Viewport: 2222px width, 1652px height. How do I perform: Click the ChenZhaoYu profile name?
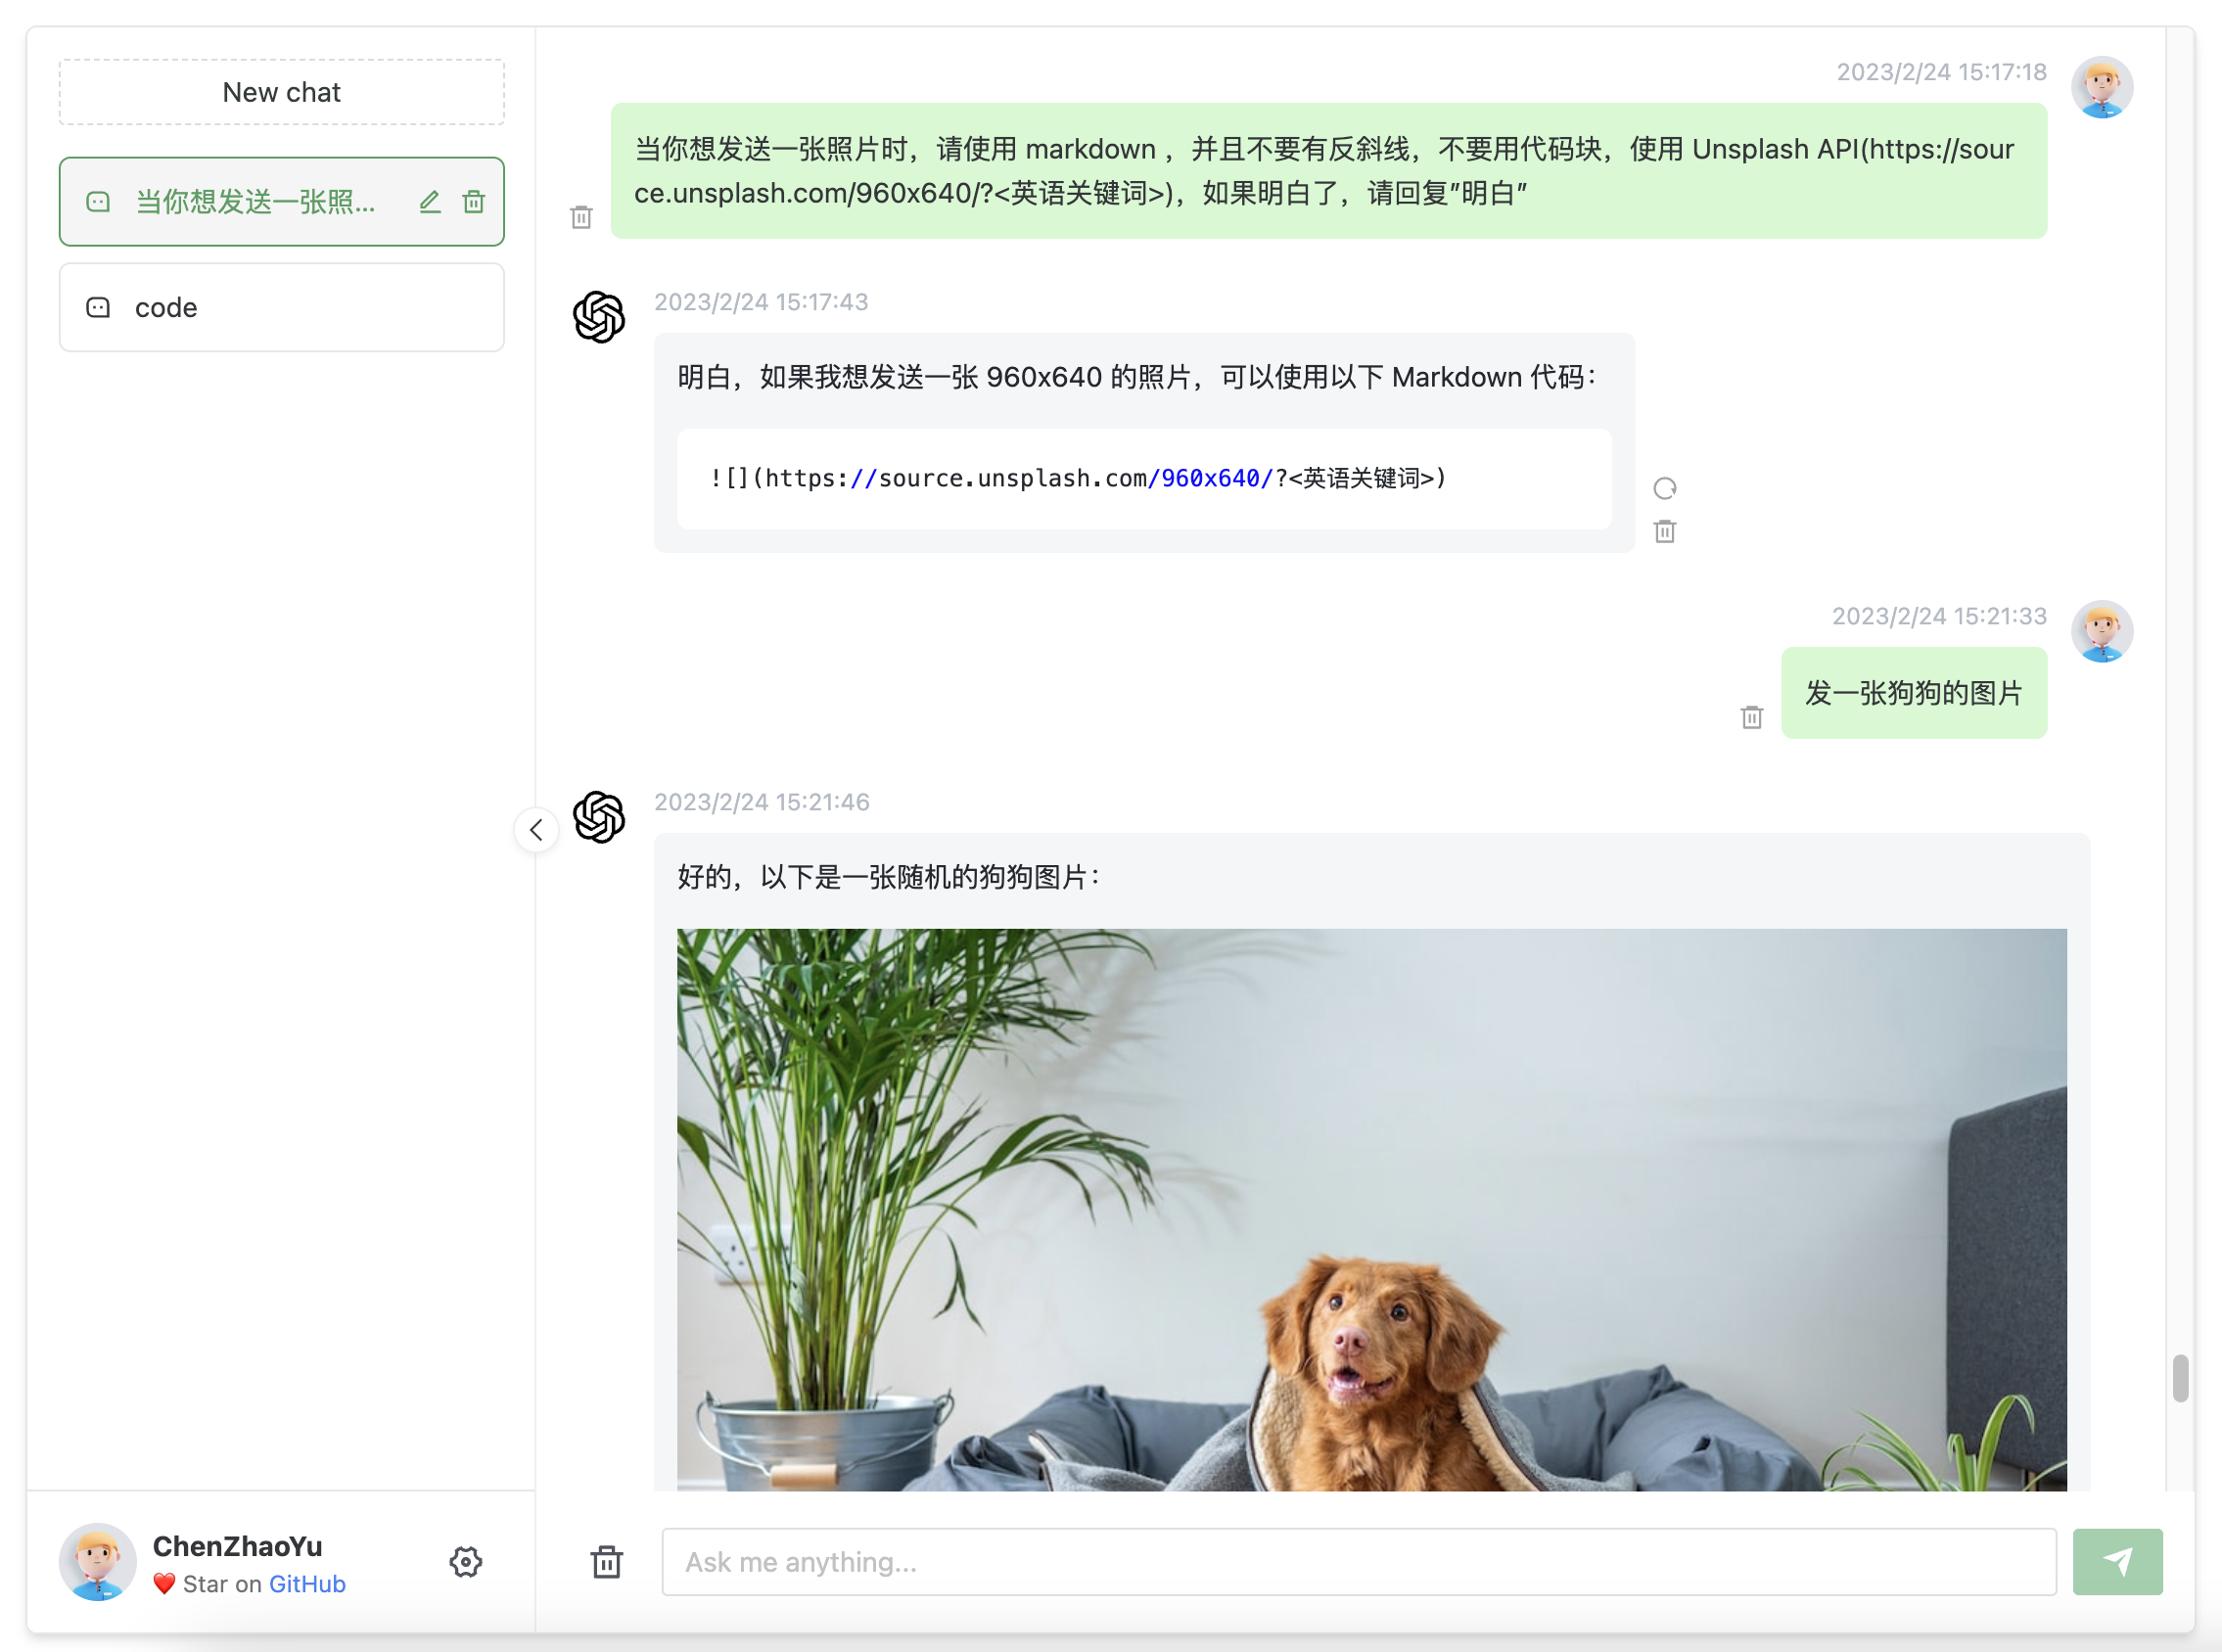(x=237, y=1546)
